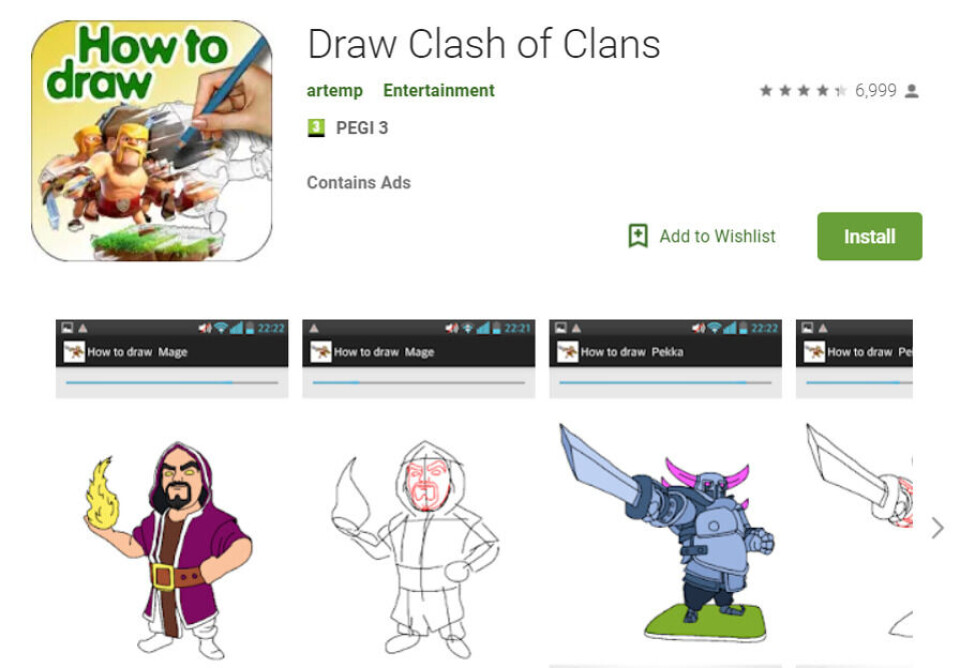
Task: Click the green PEGI 3 rating badge
Action: [316, 127]
